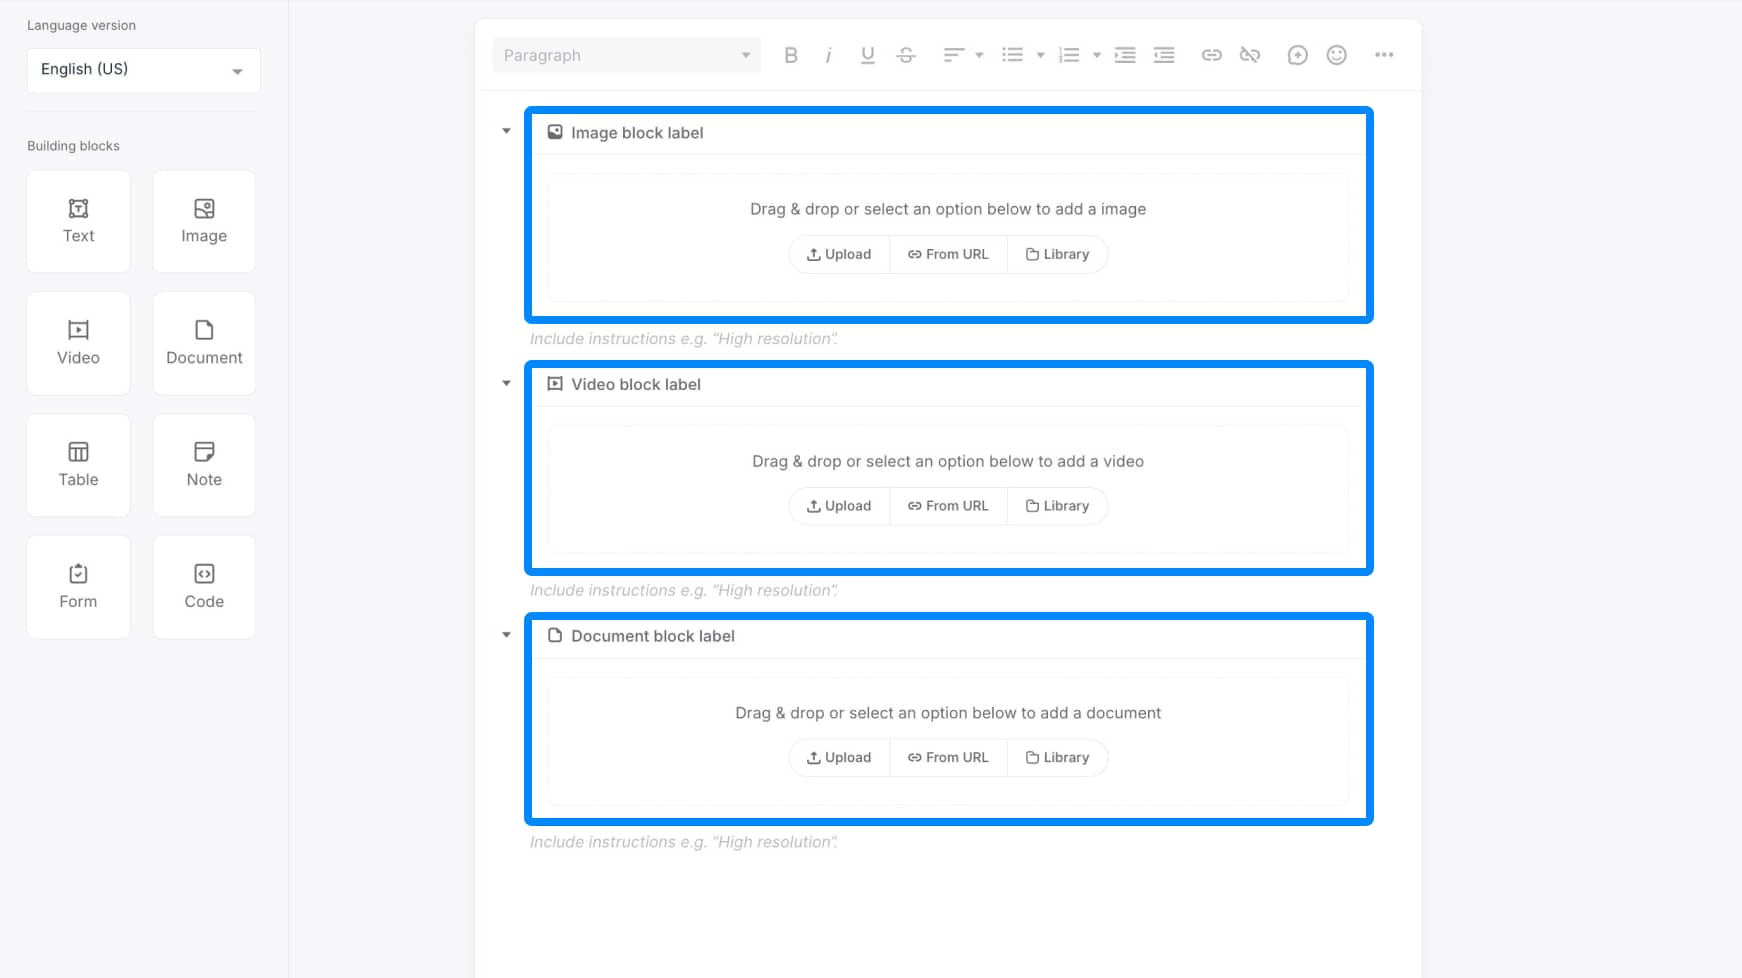Image resolution: width=1742 pixels, height=978 pixels.
Task: Collapse the Video block
Action: coord(506,383)
